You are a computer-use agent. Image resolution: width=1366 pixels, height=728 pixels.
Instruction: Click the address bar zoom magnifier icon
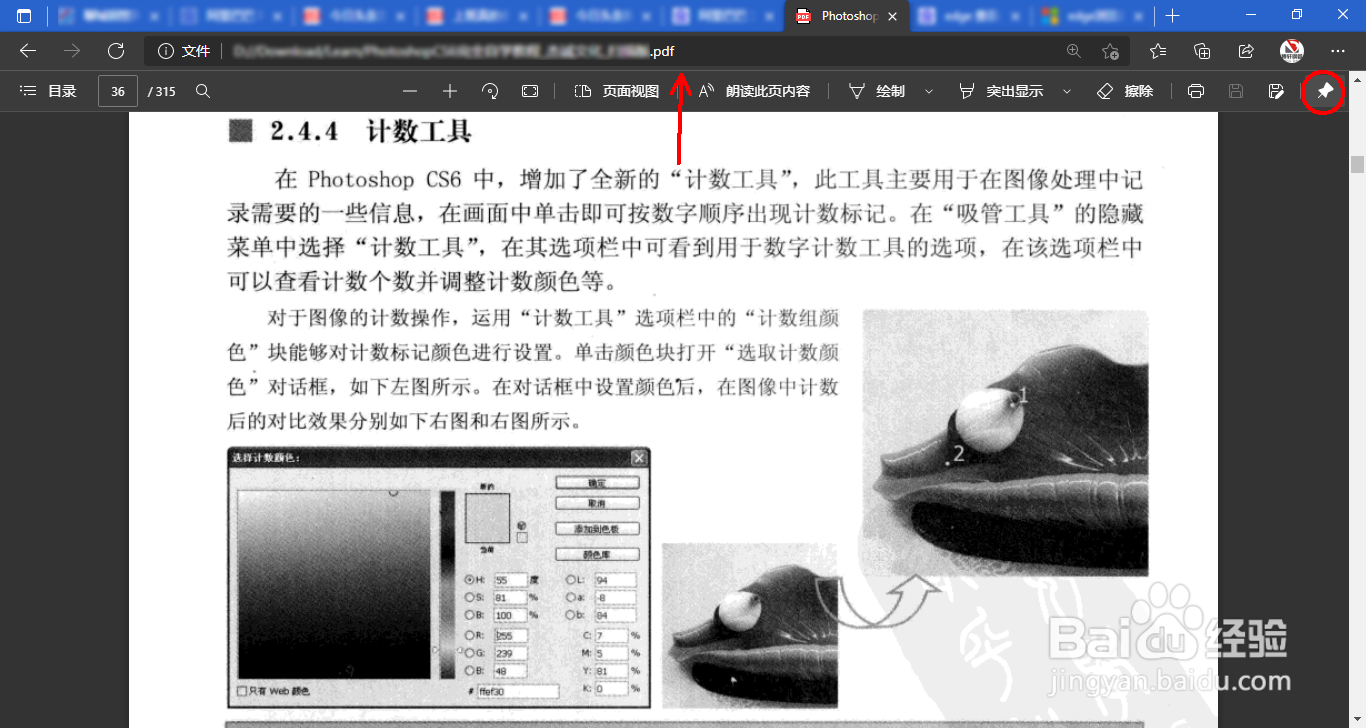click(1074, 51)
